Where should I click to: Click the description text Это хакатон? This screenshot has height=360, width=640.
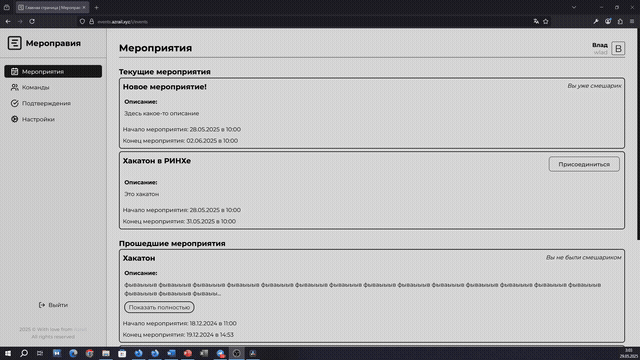point(142,194)
